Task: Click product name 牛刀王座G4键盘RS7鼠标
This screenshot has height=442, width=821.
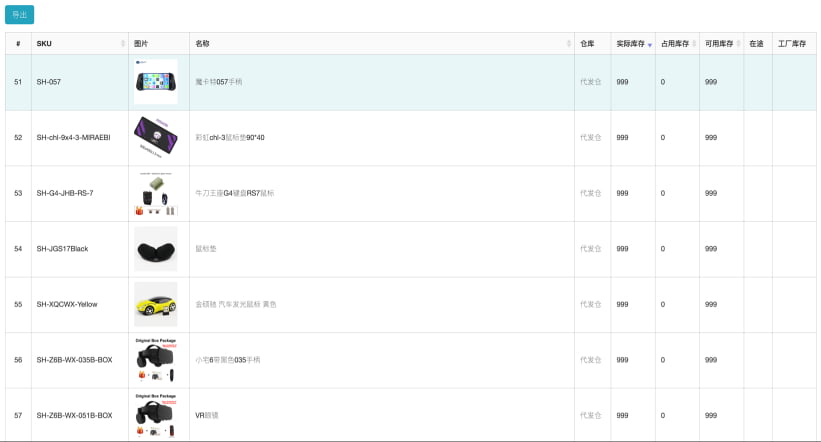Action: point(235,193)
